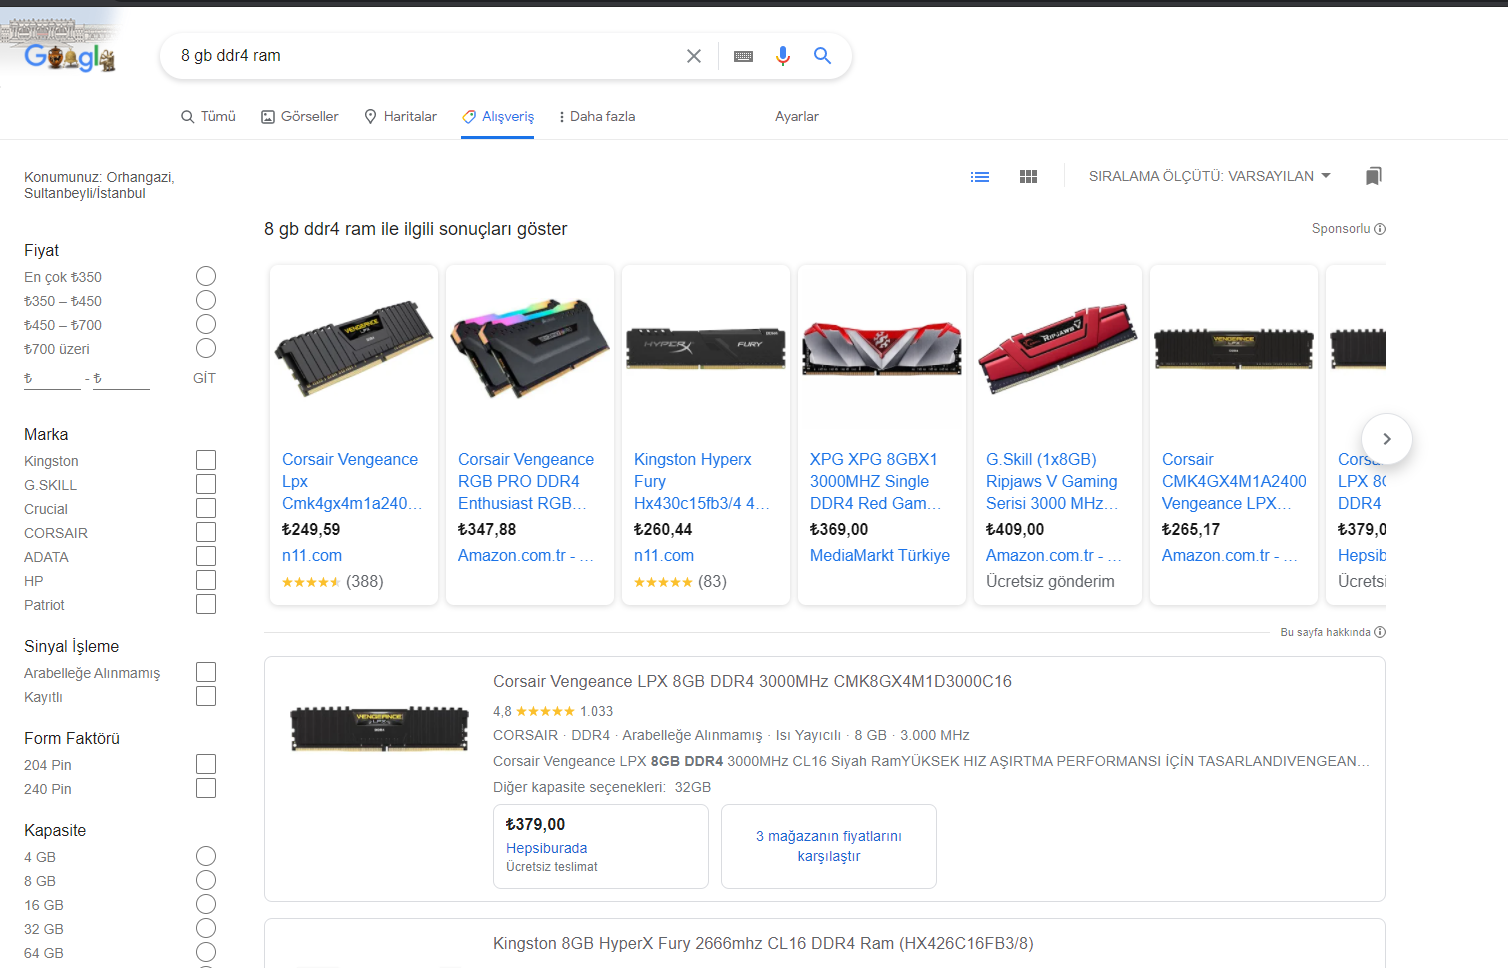This screenshot has width=1508, height=968.
Task: Check the Kingston brand filter
Action: point(206,460)
